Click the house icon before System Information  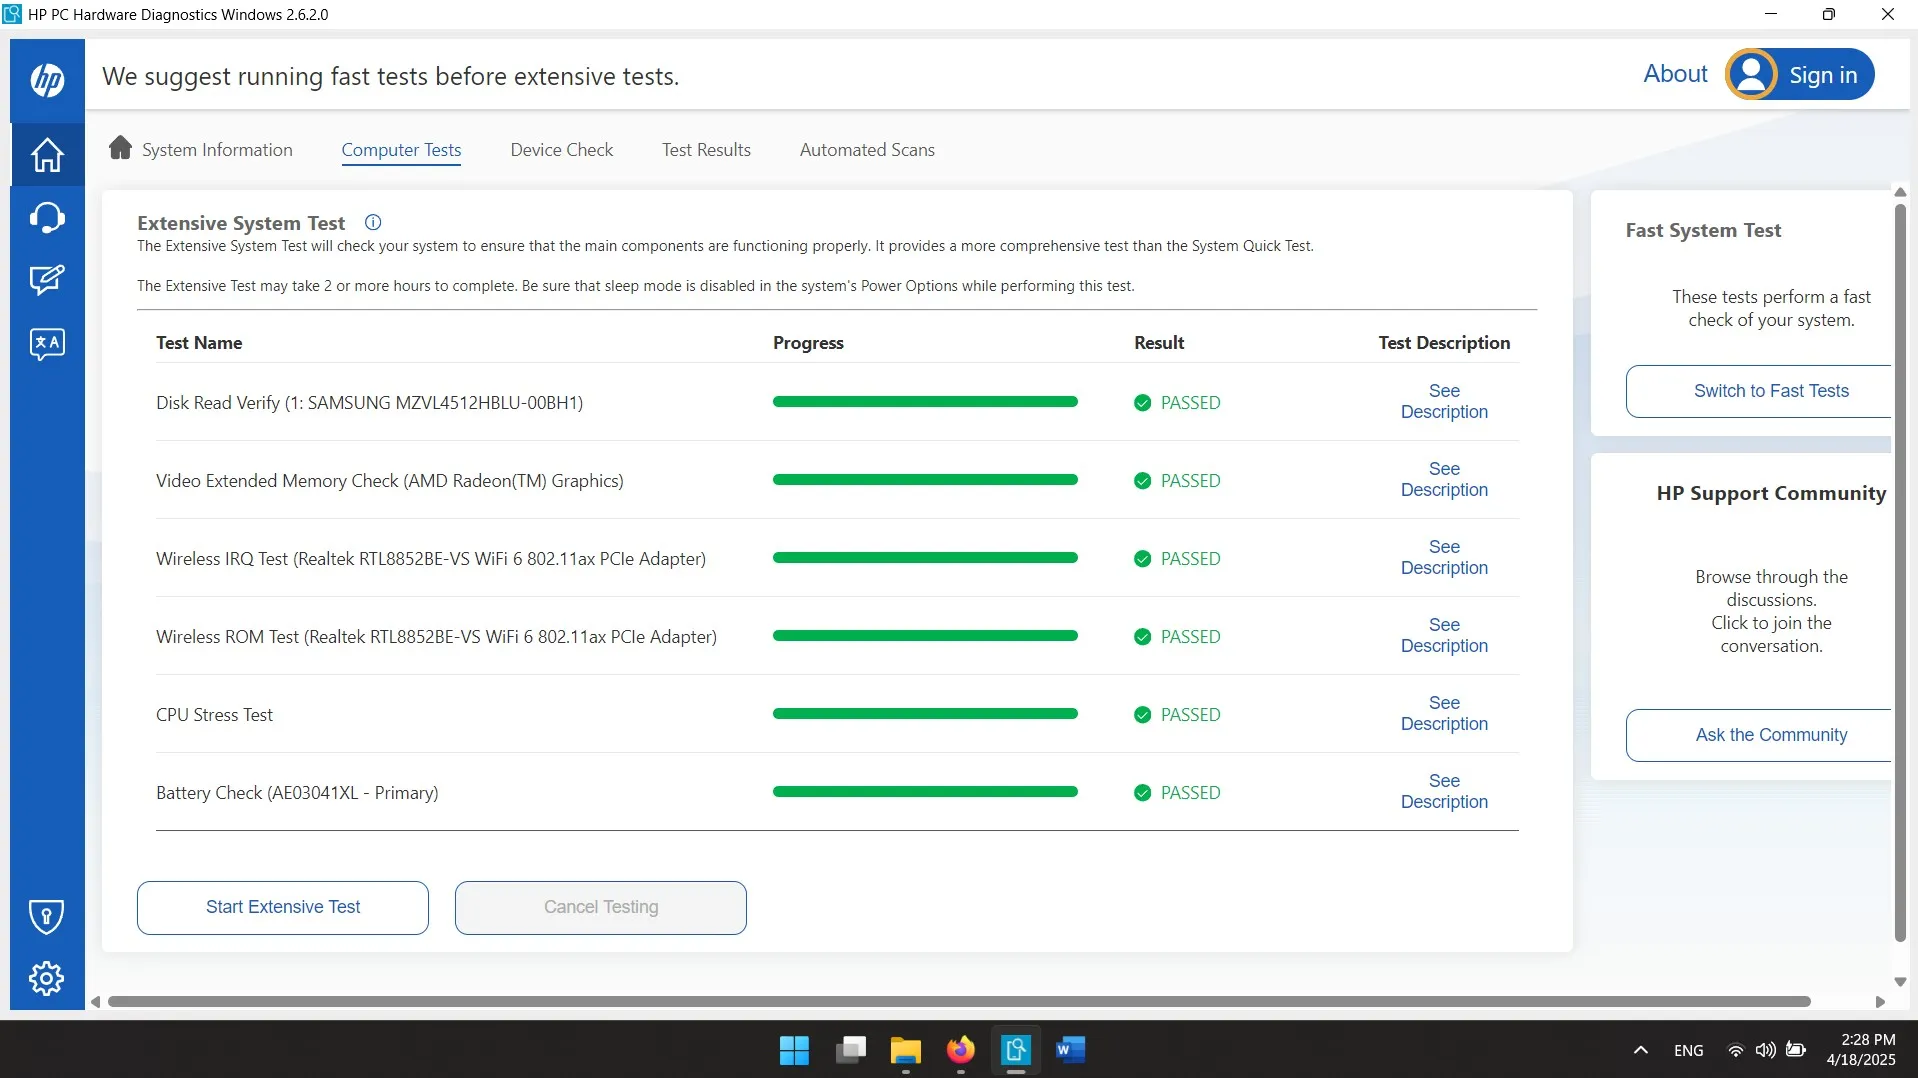tap(120, 148)
